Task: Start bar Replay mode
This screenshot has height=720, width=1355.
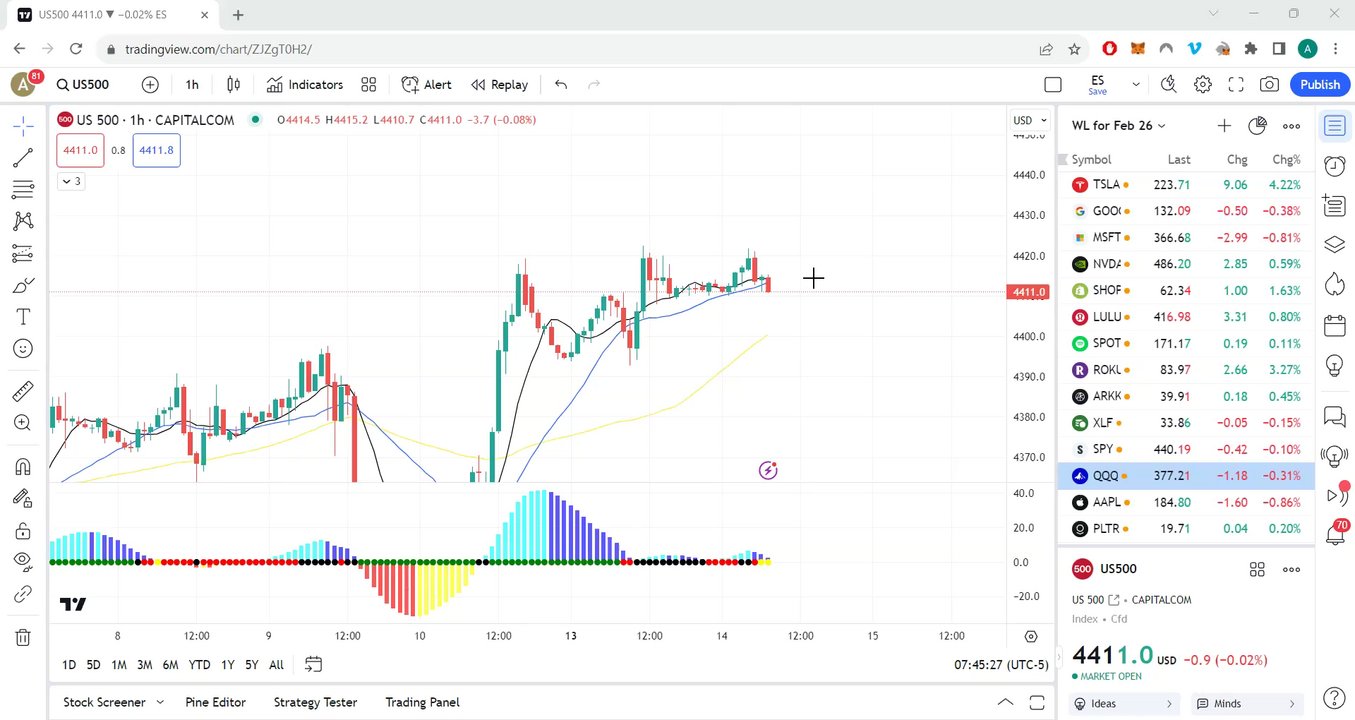Action: (x=500, y=85)
